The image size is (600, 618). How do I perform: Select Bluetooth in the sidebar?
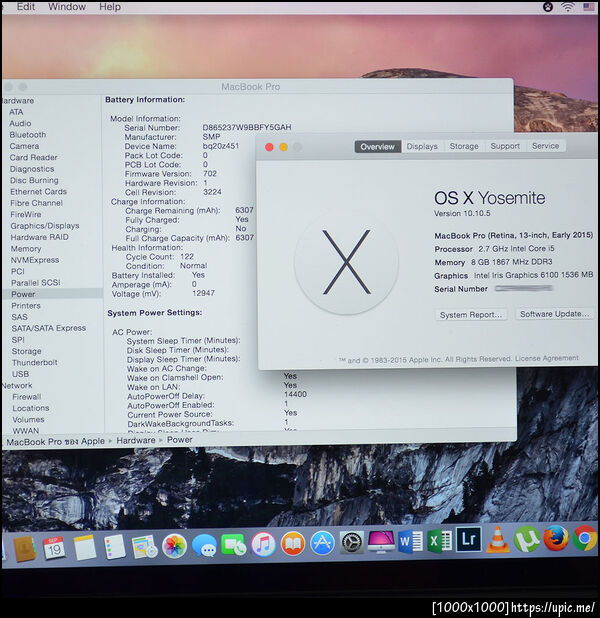click(28, 135)
